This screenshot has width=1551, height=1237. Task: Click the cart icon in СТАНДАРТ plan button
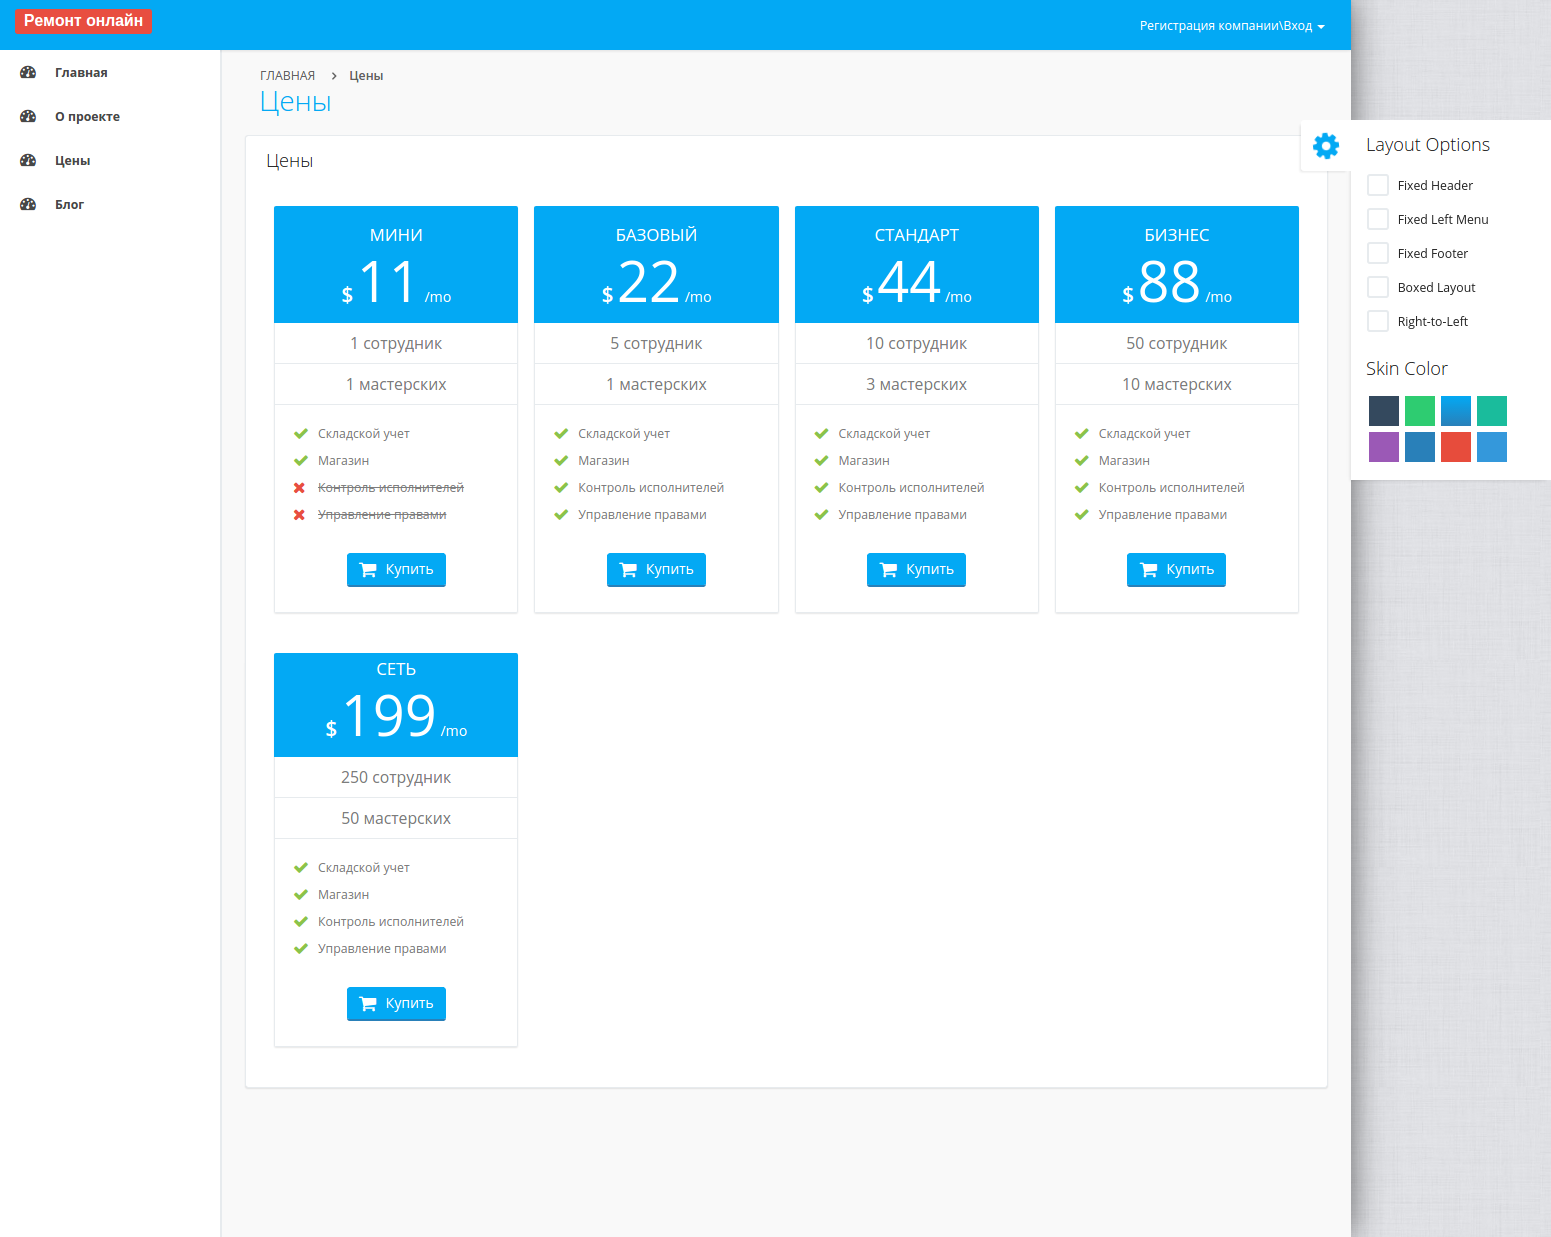(x=888, y=570)
